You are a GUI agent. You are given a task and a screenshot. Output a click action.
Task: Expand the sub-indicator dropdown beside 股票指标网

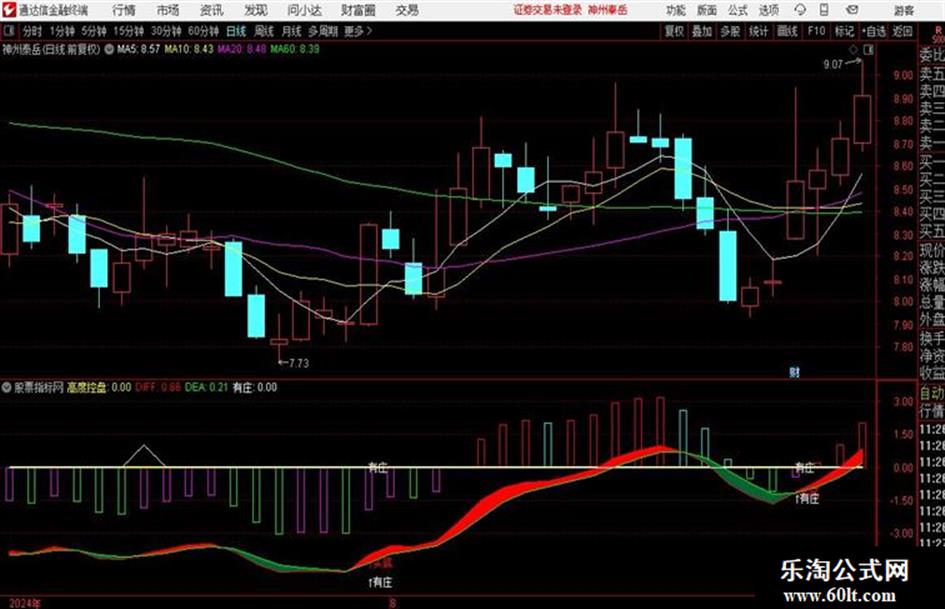click(x=7, y=387)
